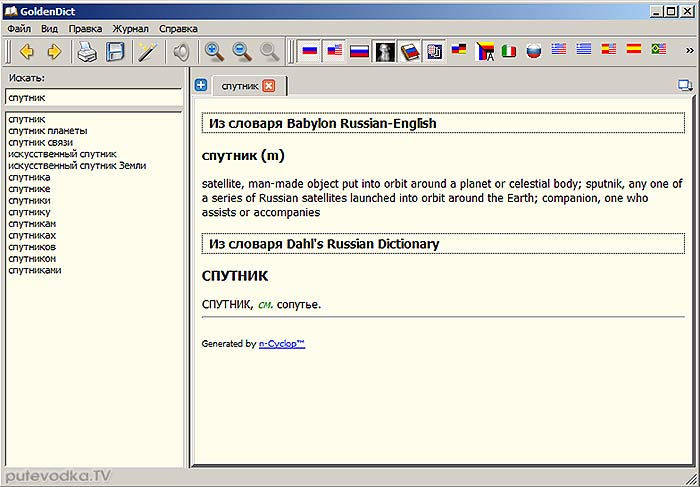Reset zoom with the plain magnifier icon
Screen dimensions: 700x487
click(x=270, y=52)
